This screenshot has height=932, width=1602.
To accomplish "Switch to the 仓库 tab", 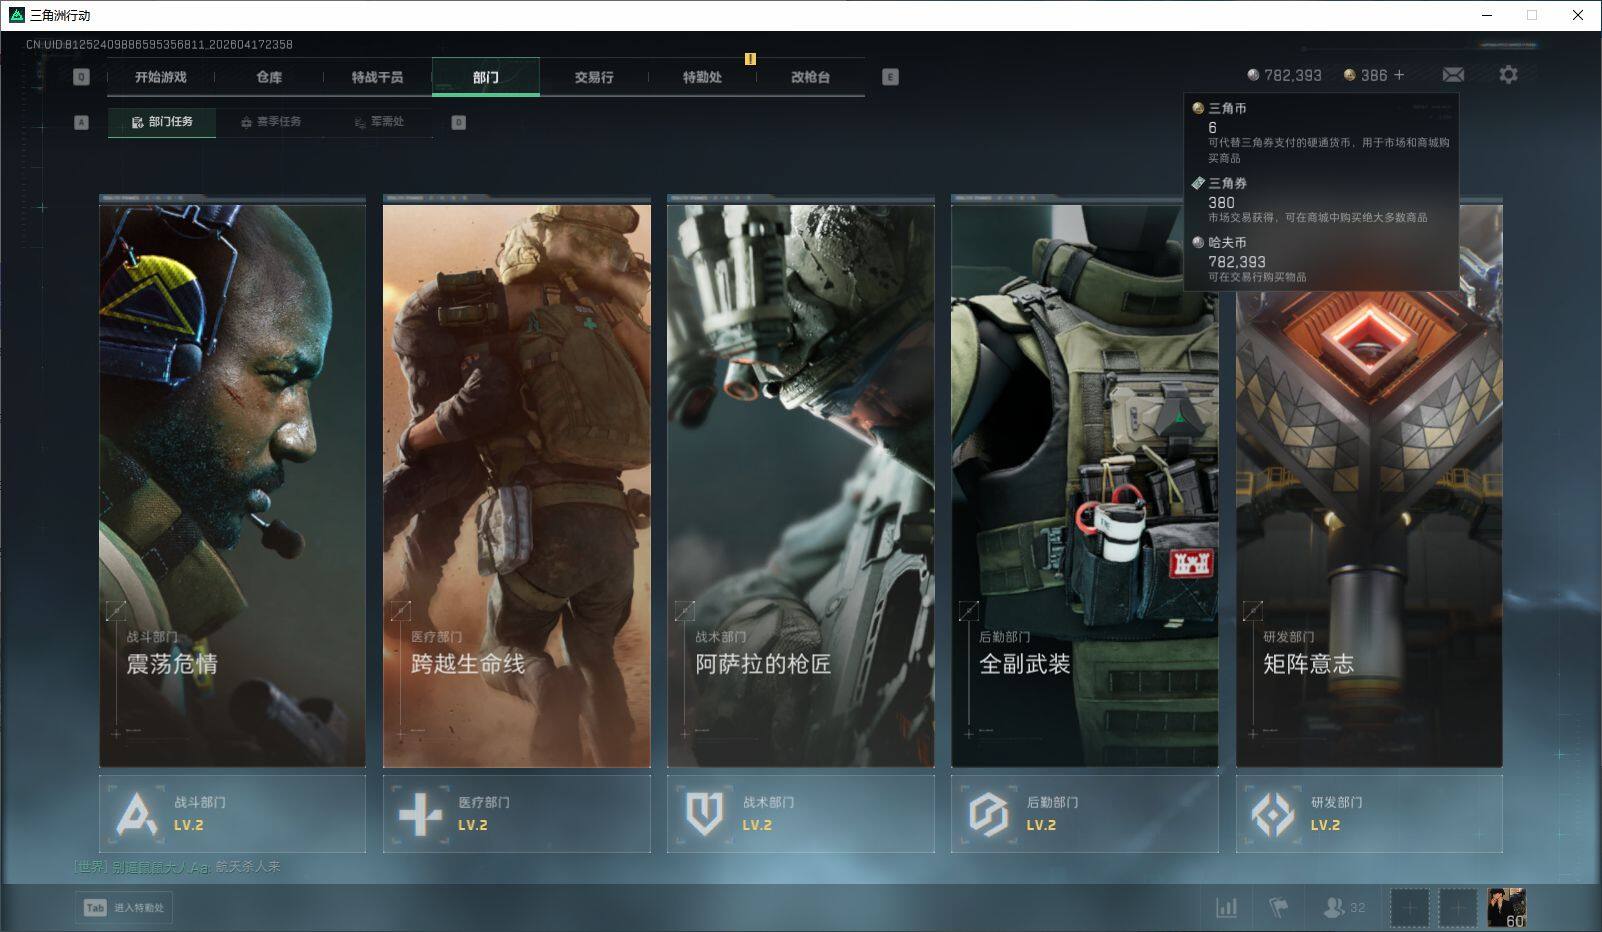I will pos(269,77).
